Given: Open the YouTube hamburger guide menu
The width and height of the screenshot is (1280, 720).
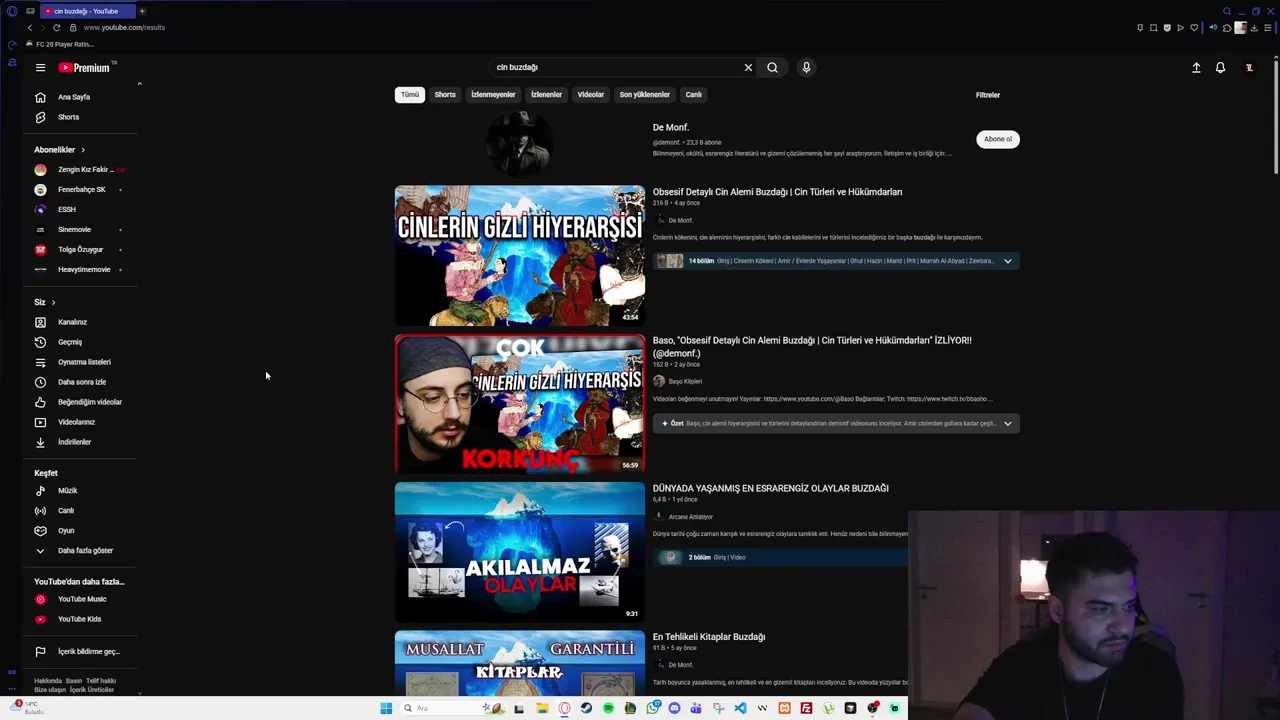Looking at the screenshot, I should (40, 68).
